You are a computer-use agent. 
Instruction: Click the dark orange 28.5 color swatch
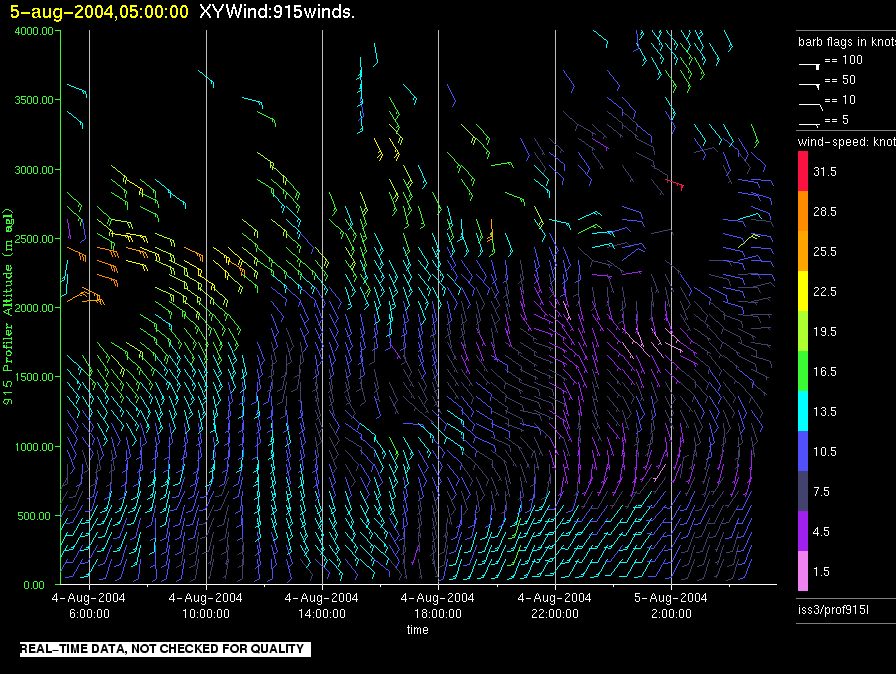(x=803, y=211)
